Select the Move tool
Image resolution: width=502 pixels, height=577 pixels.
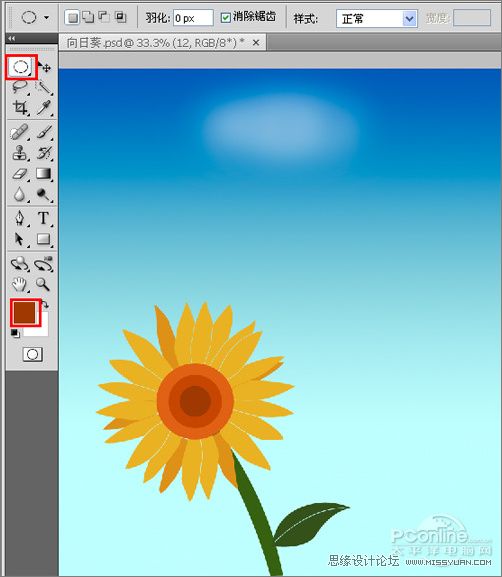(x=45, y=67)
